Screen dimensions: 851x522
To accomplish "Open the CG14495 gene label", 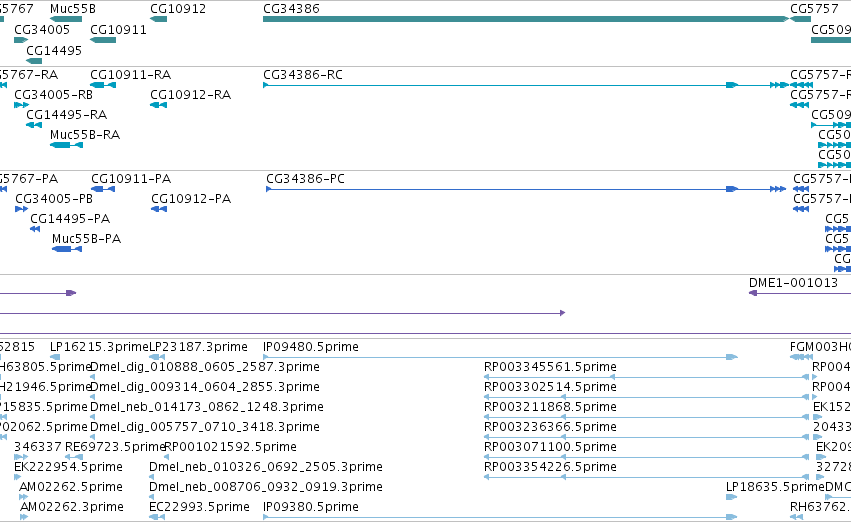I will (x=54, y=50).
